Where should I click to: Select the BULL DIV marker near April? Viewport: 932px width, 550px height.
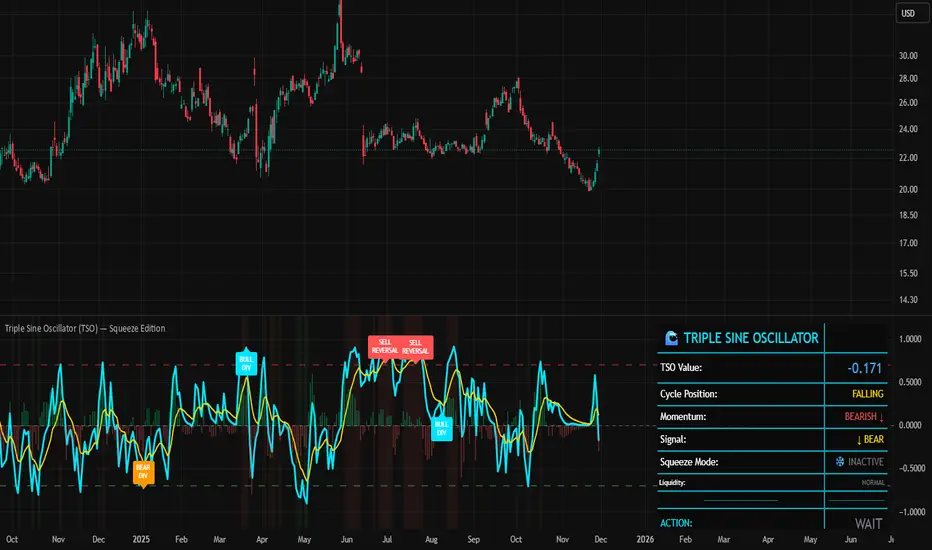pyautogui.click(x=246, y=364)
